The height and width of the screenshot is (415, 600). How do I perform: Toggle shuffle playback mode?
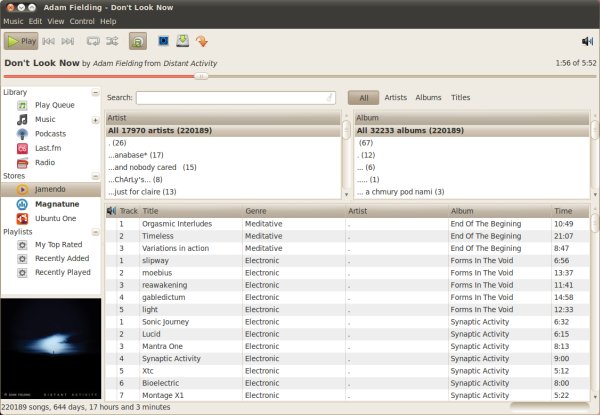tap(113, 41)
